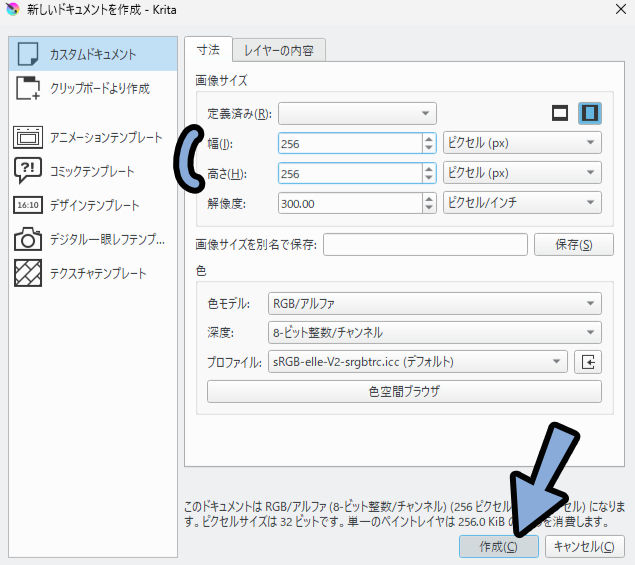Select コミックテンプレート in the sidebar
Viewport: 635px width, 565px height.
click(93, 171)
